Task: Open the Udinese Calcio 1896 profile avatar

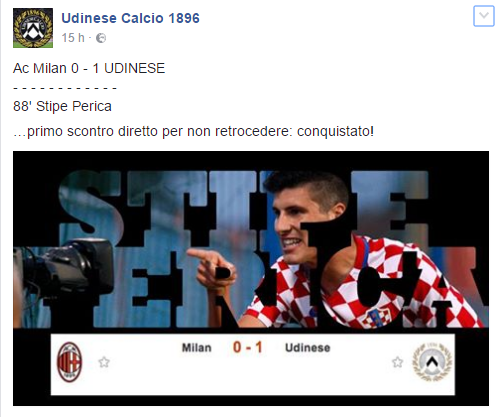Action: click(x=33, y=28)
